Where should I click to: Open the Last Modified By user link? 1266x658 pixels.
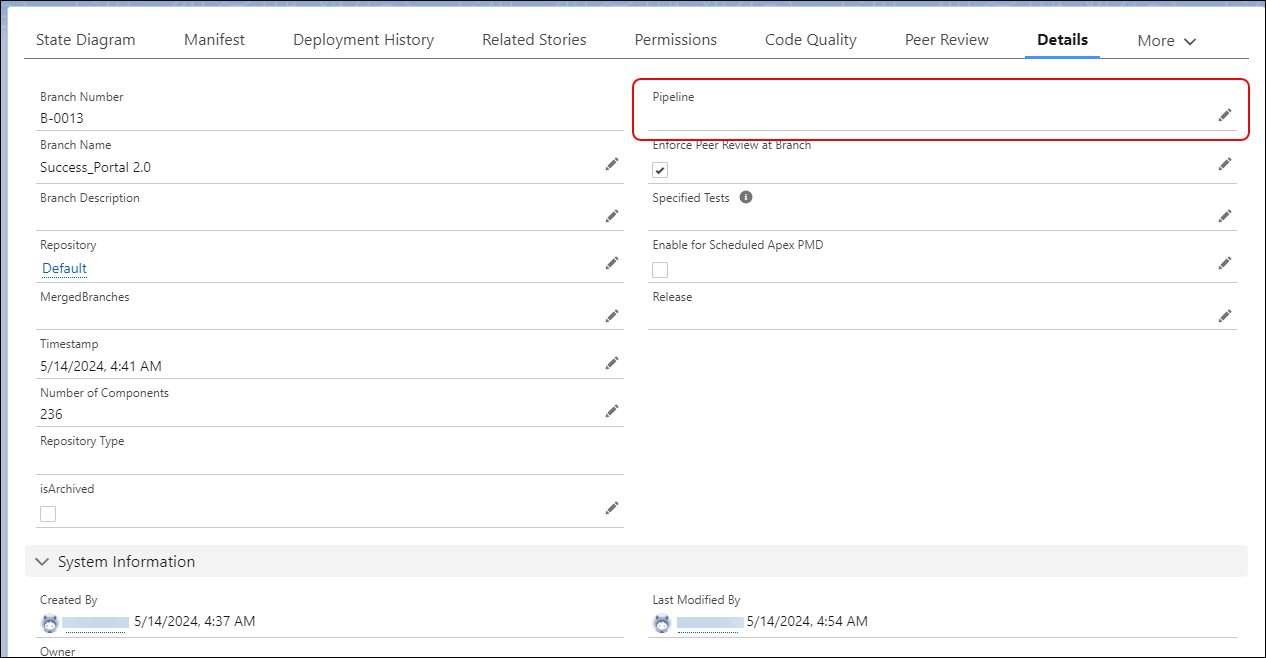point(709,622)
